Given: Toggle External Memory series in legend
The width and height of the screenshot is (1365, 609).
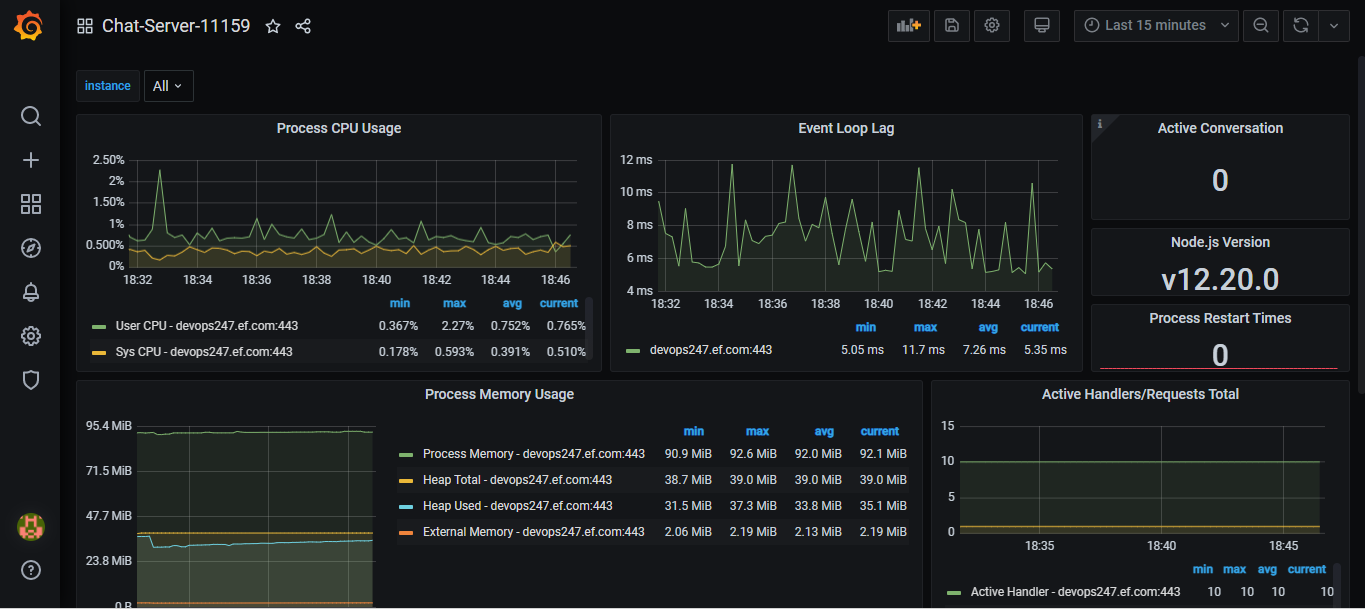Looking at the screenshot, I should coord(533,532).
